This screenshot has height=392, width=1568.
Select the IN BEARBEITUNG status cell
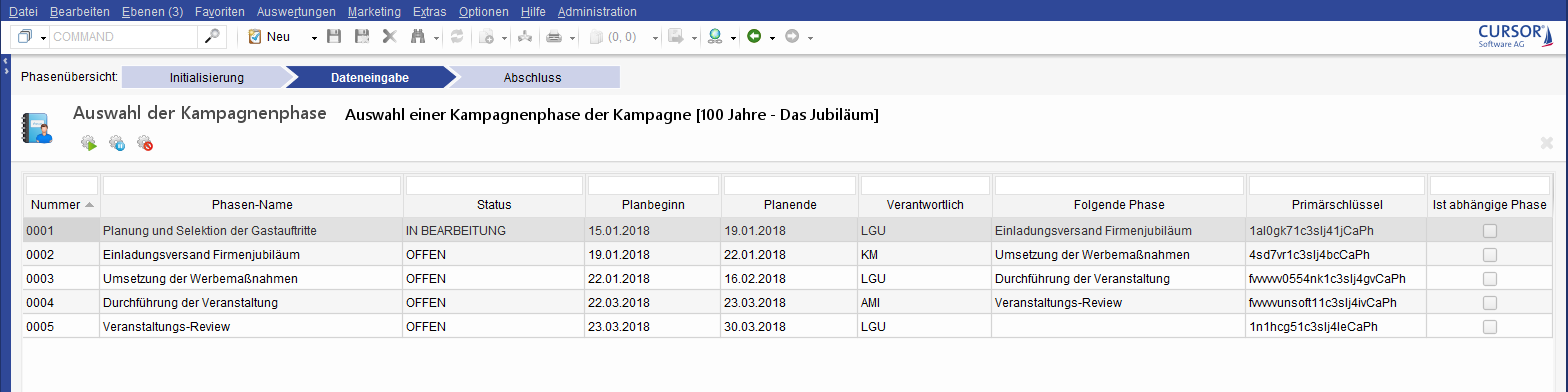(494, 231)
